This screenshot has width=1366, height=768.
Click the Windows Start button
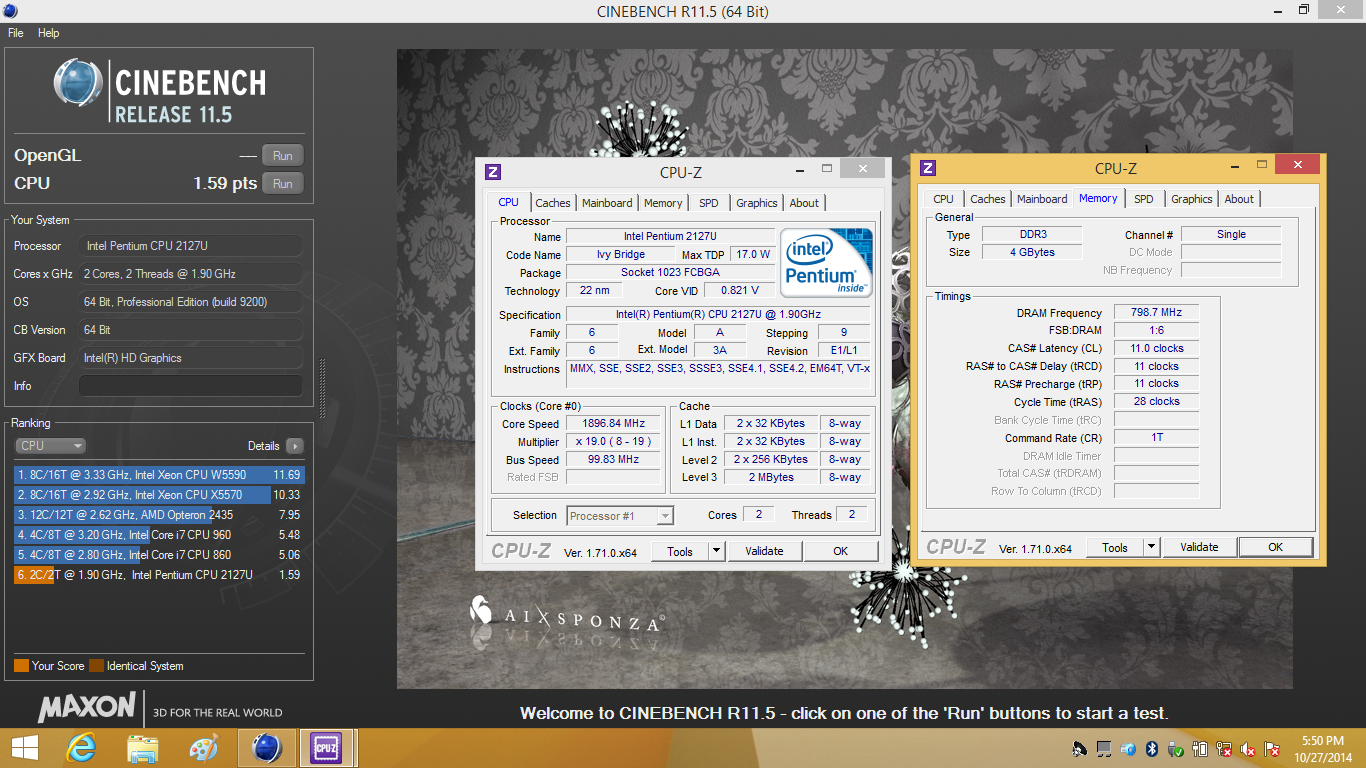tap(25, 748)
